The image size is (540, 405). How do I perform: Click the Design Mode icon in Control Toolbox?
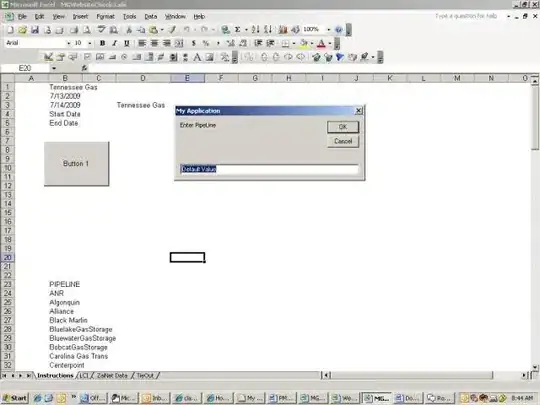tap(48, 57)
